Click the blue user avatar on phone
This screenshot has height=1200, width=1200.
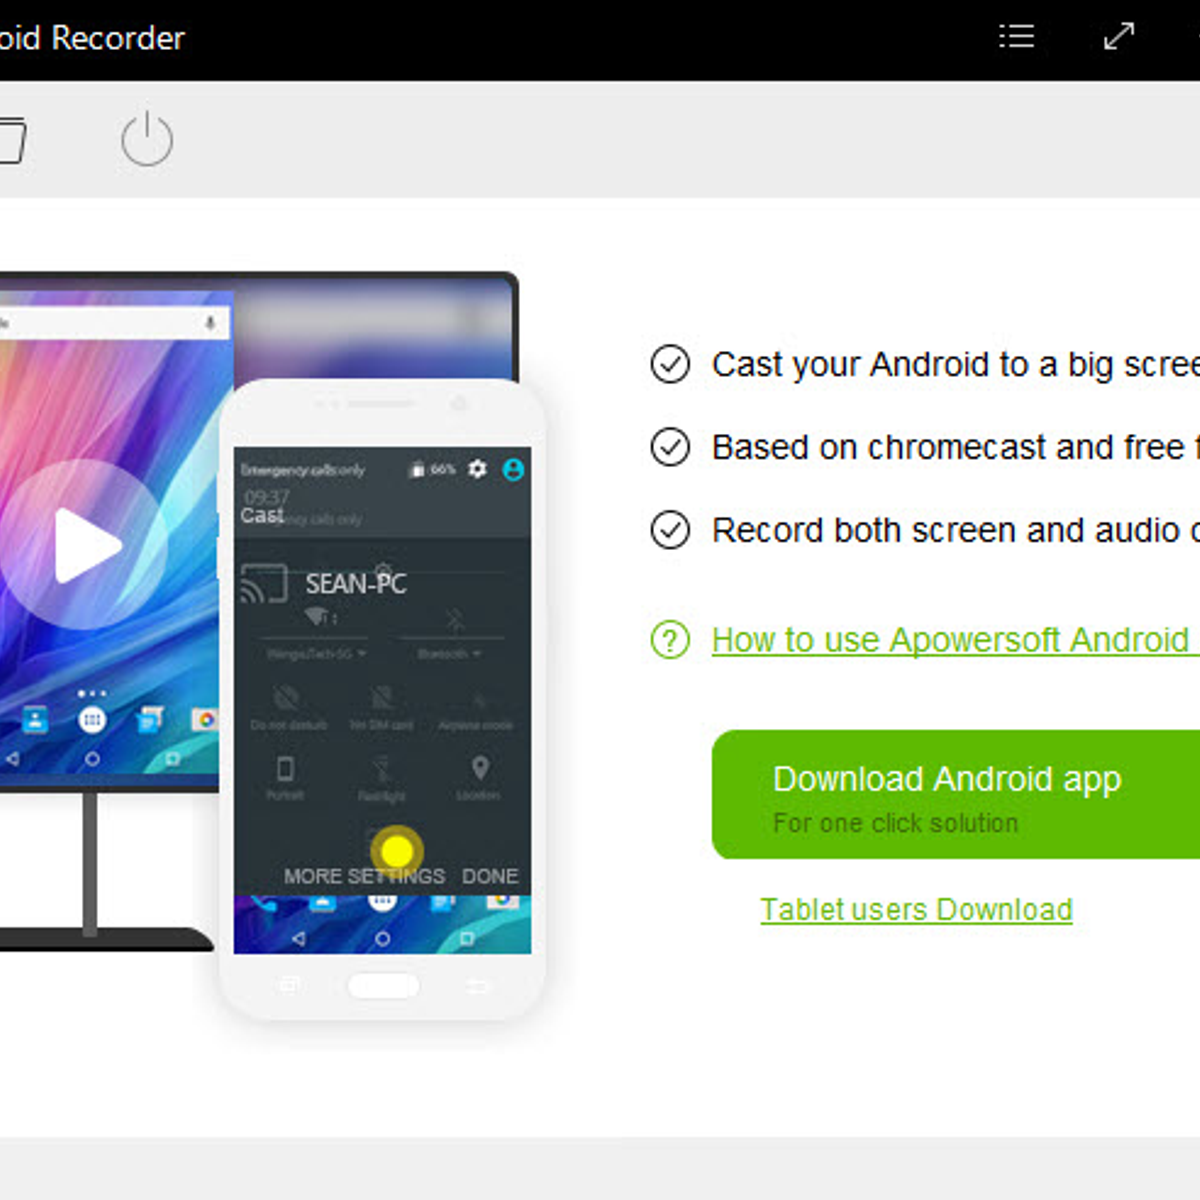pyautogui.click(x=513, y=469)
